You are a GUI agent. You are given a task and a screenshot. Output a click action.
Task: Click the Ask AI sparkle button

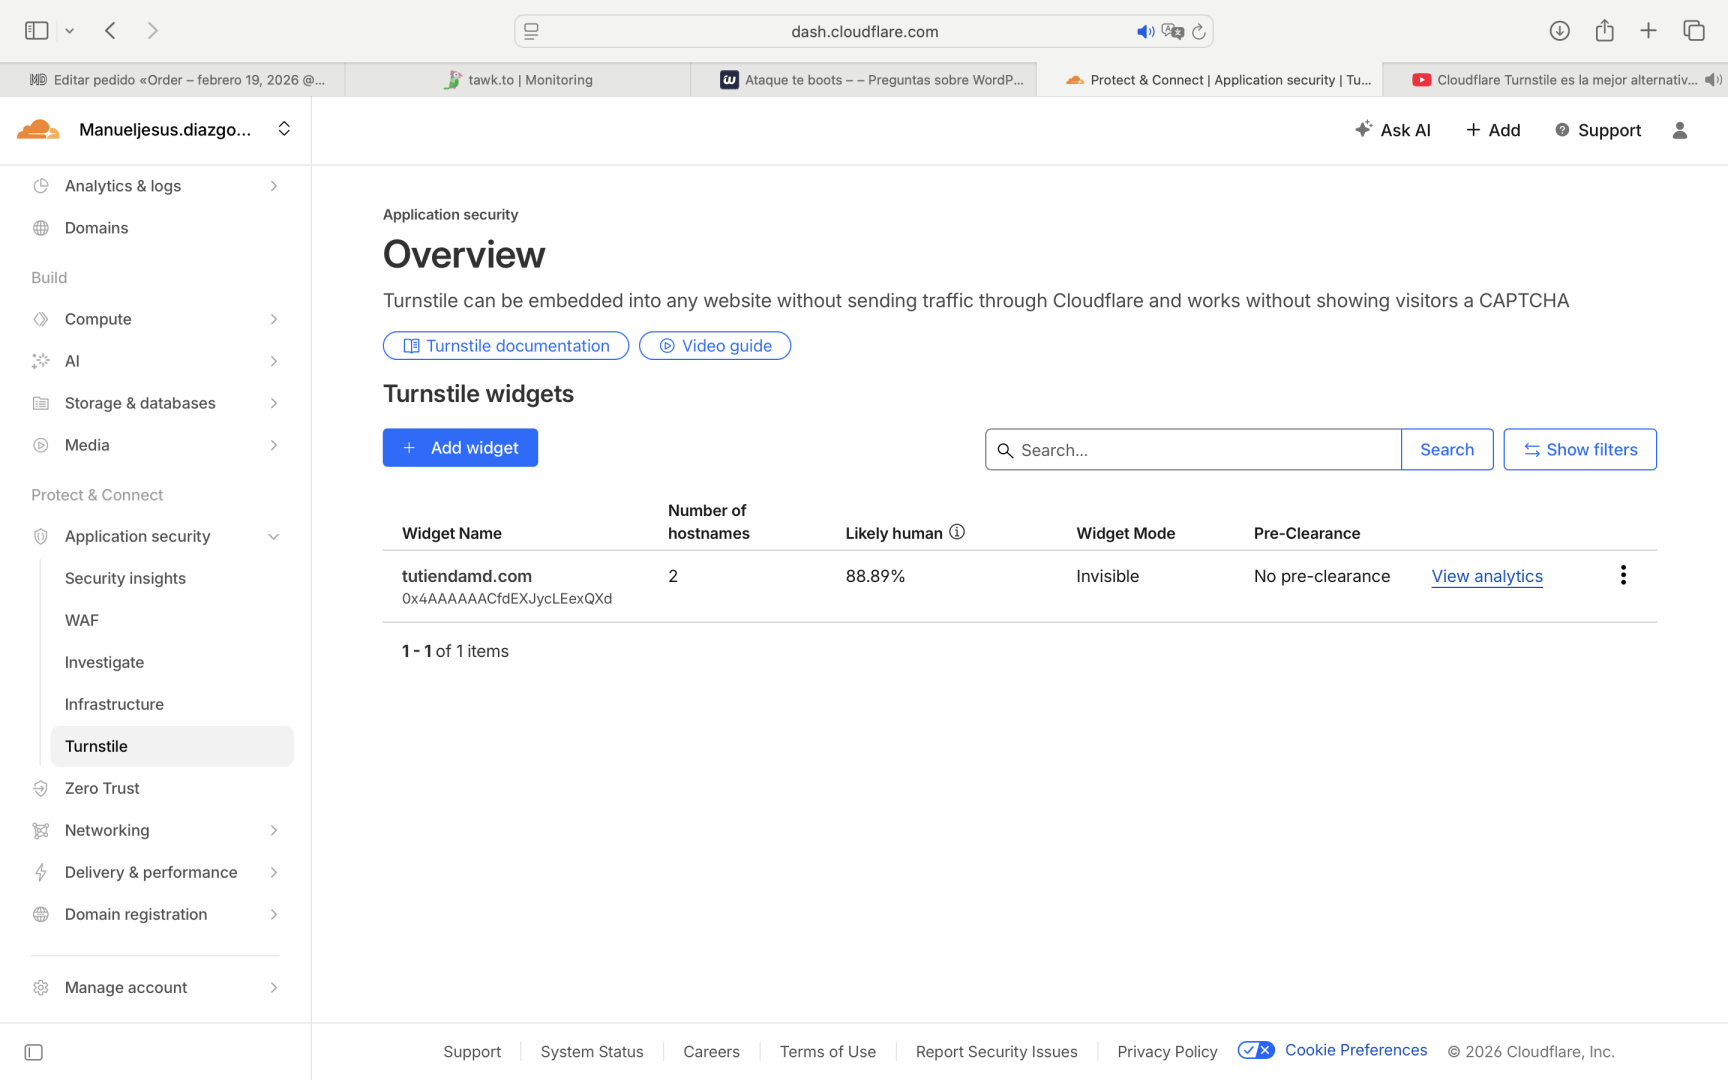pyautogui.click(x=1393, y=130)
